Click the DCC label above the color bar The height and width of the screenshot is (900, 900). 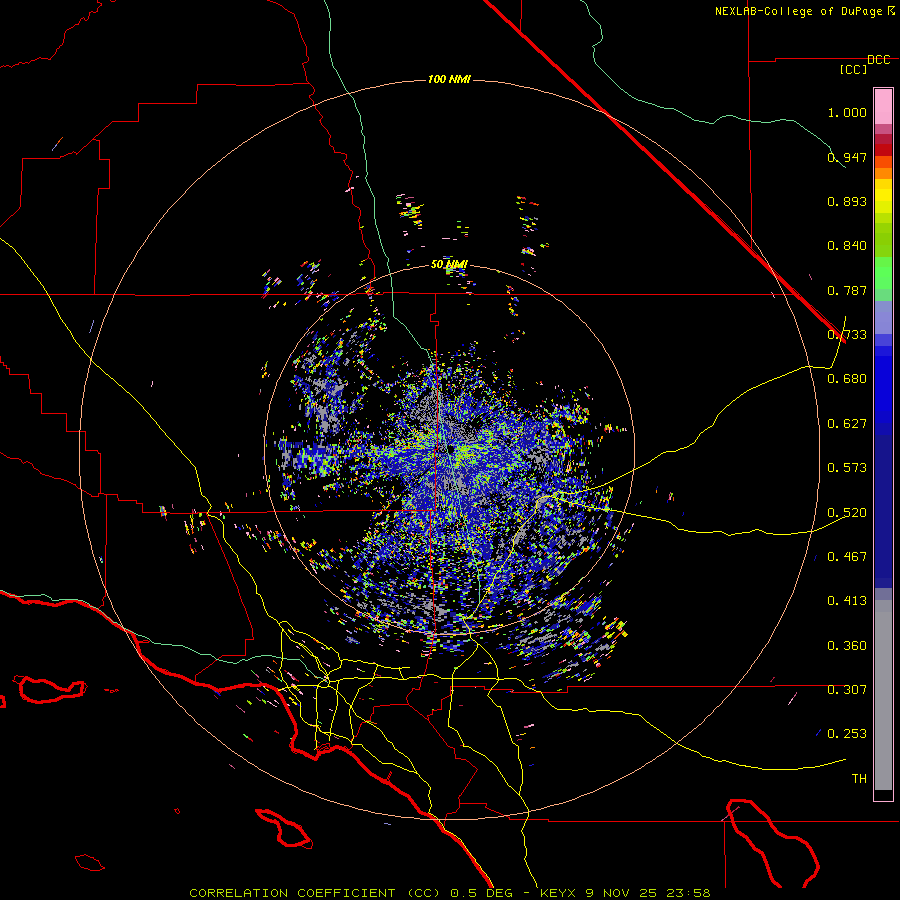tap(878, 60)
